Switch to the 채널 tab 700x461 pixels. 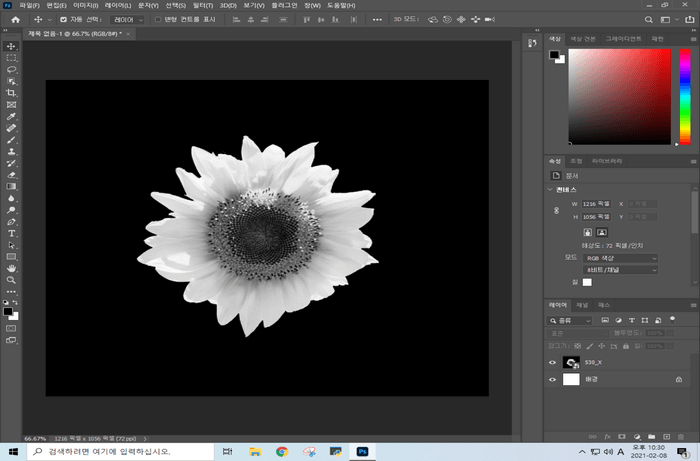581,304
